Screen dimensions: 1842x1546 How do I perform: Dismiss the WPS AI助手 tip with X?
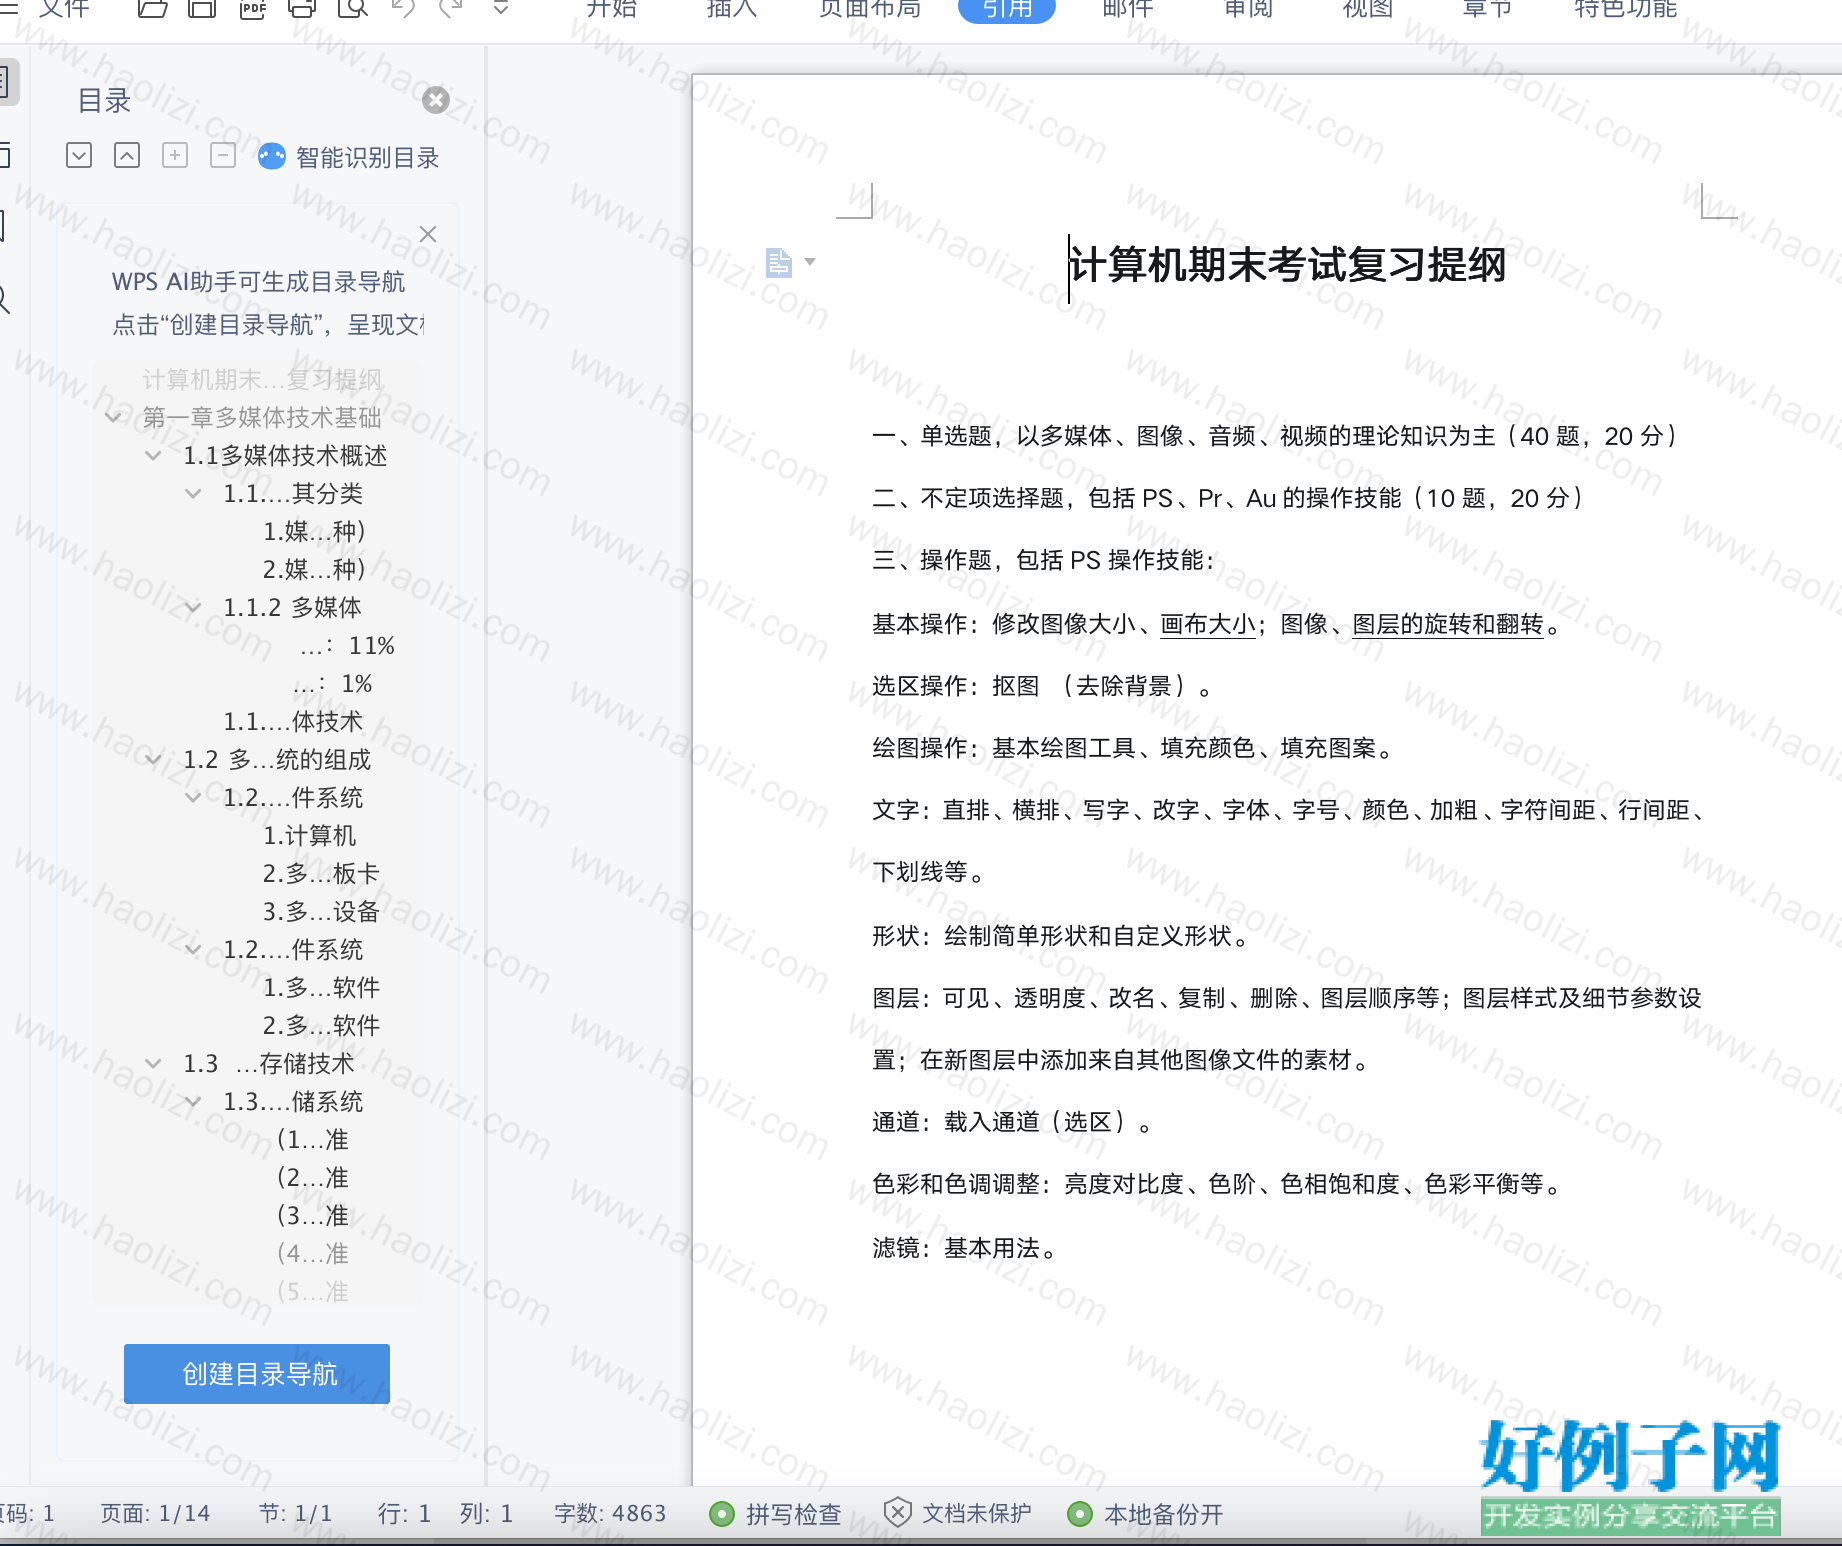point(428,234)
